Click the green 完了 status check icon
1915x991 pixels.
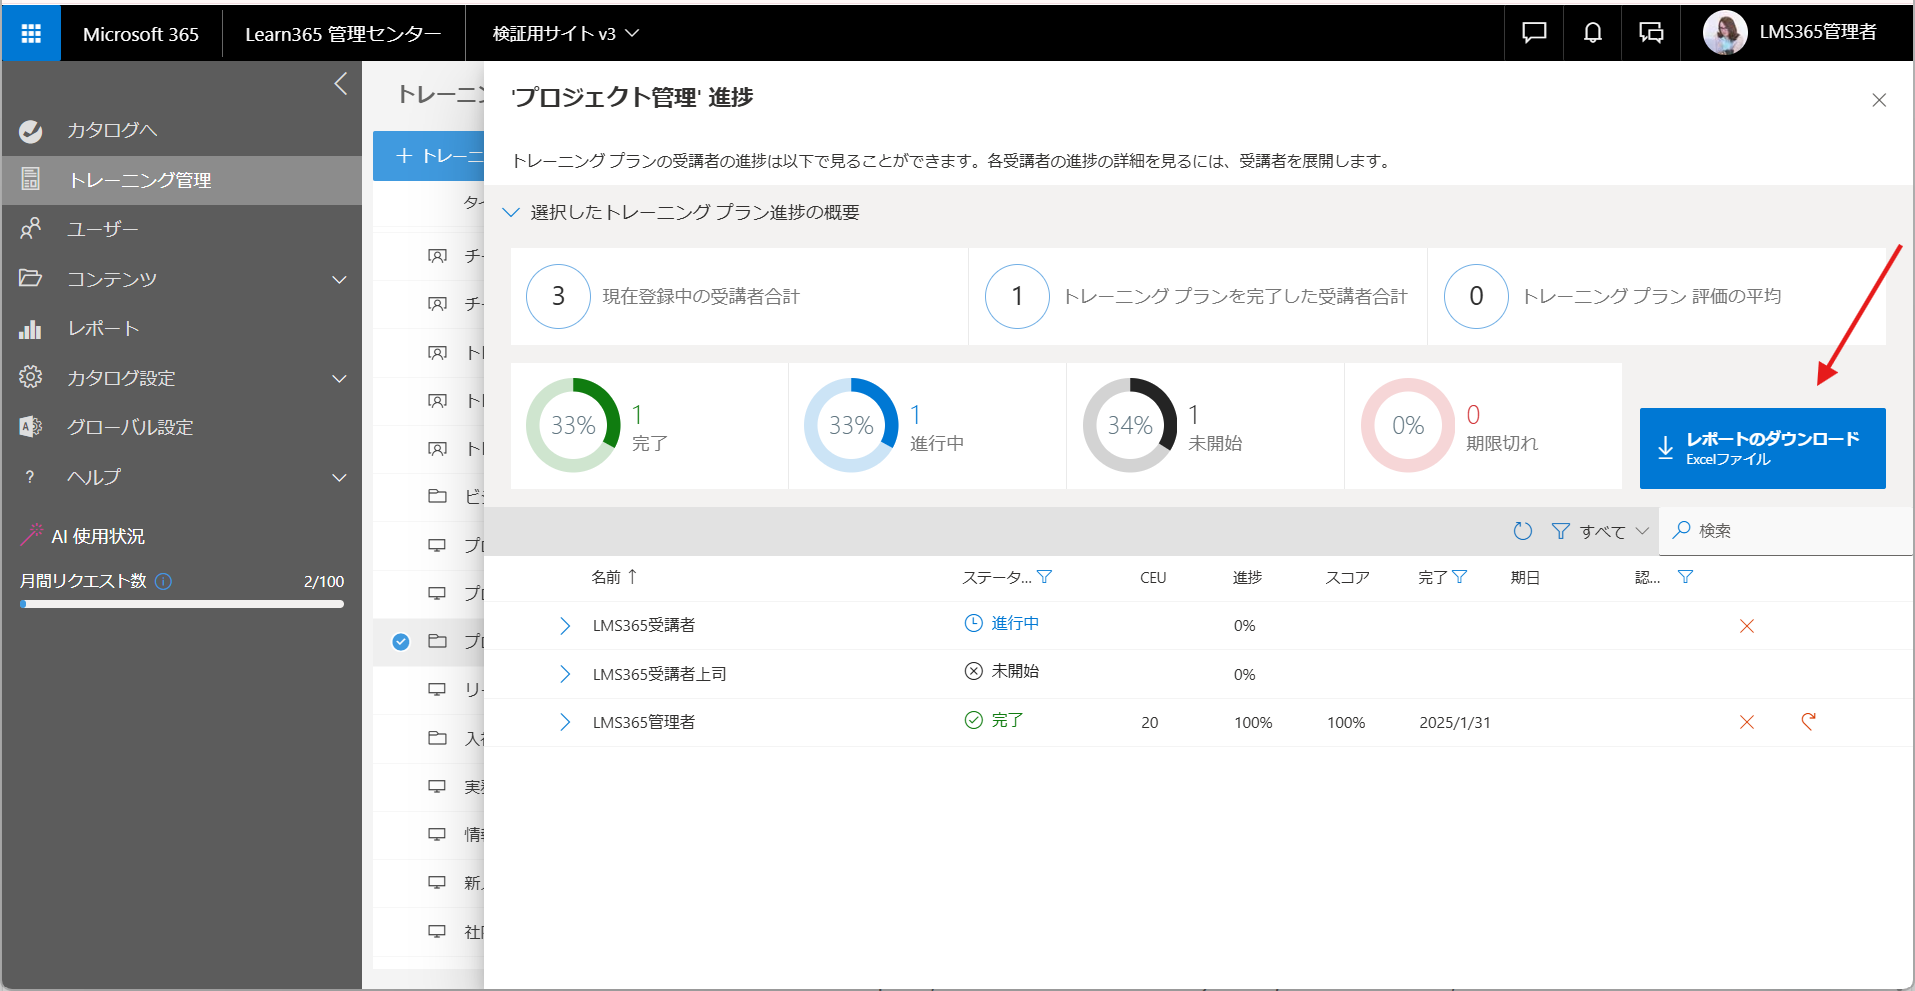973,720
